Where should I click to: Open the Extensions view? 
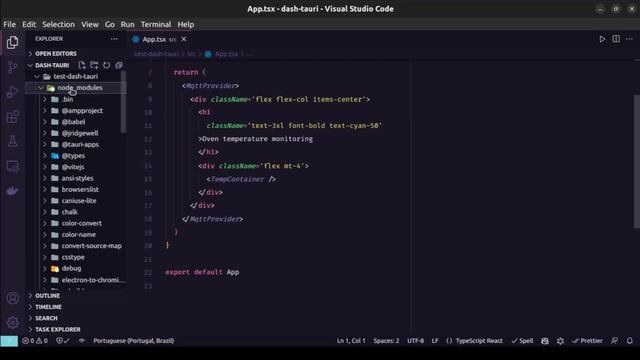coord(13,117)
